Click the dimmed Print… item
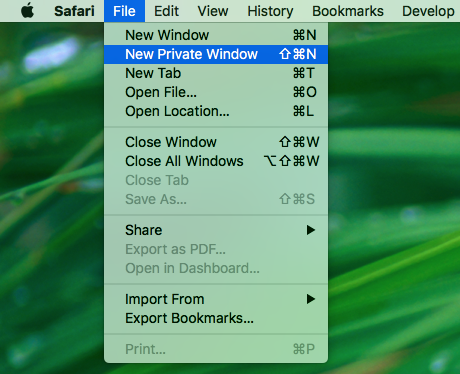Viewport: 460px width, 374px height. coord(216,349)
